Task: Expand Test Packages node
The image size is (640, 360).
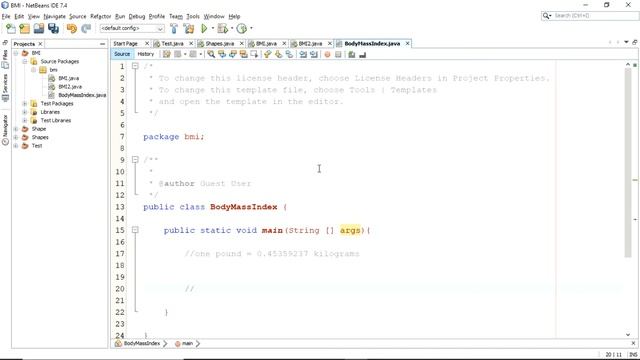Action: [x=25, y=104]
